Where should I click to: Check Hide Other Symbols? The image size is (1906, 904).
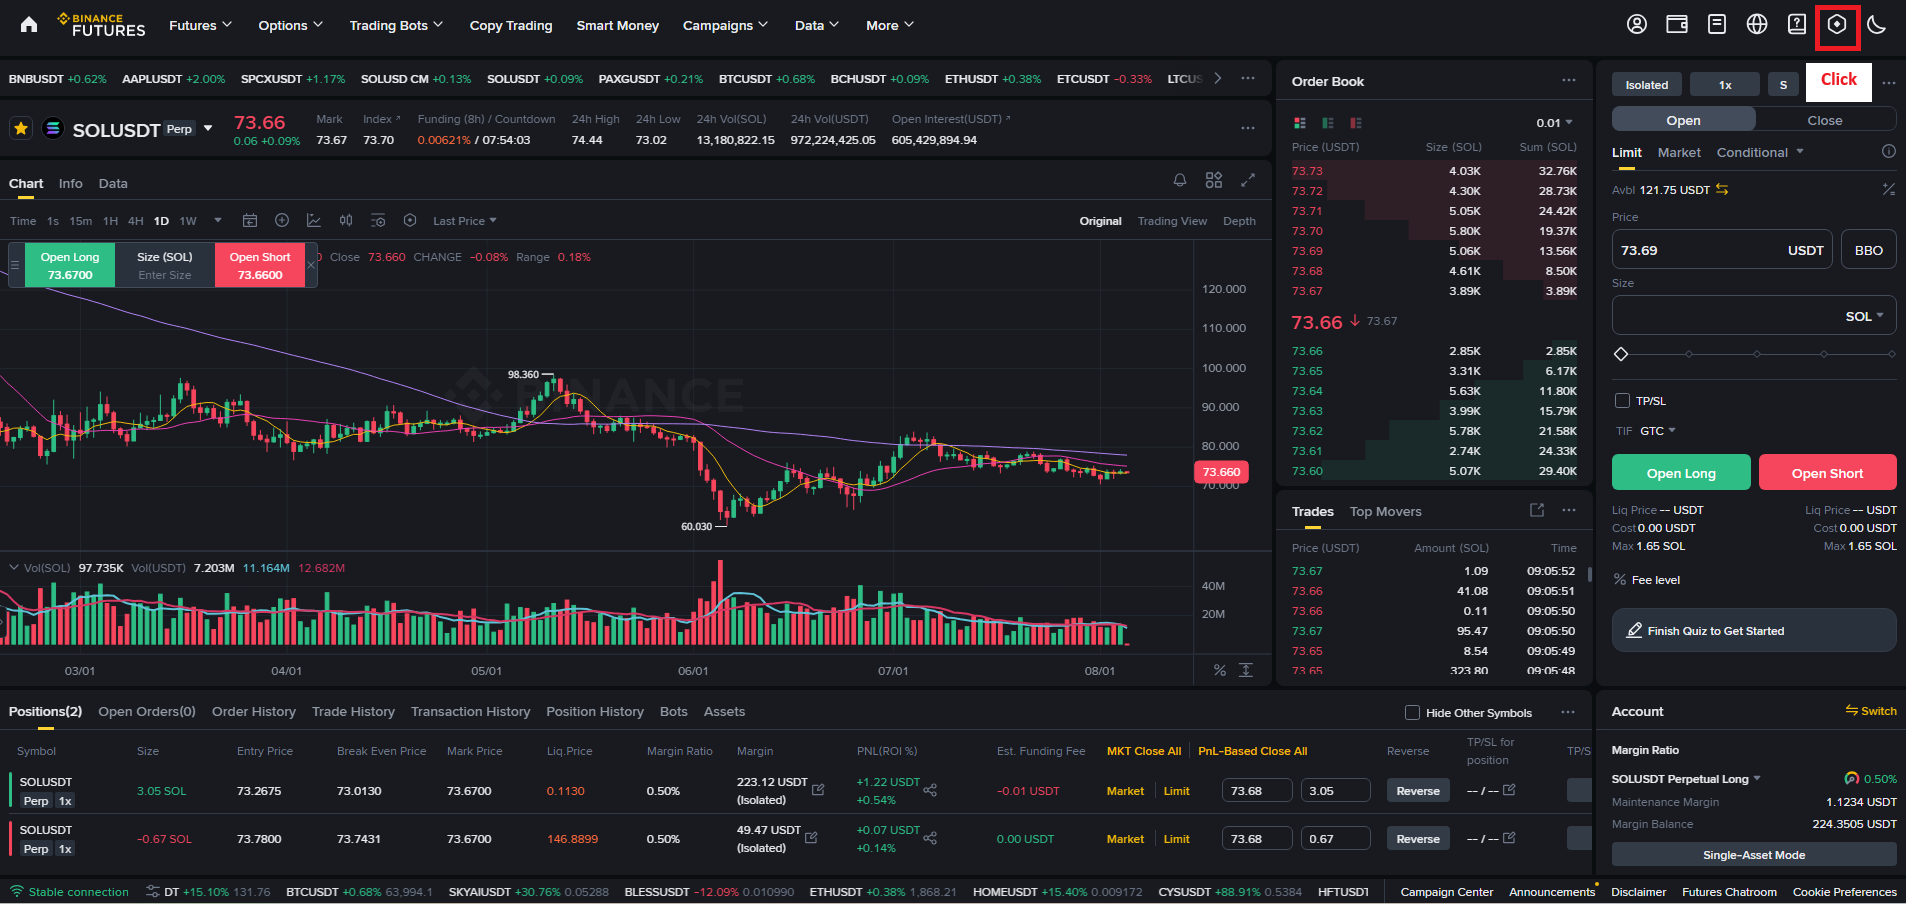pyautogui.click(x=1413, y=712)
